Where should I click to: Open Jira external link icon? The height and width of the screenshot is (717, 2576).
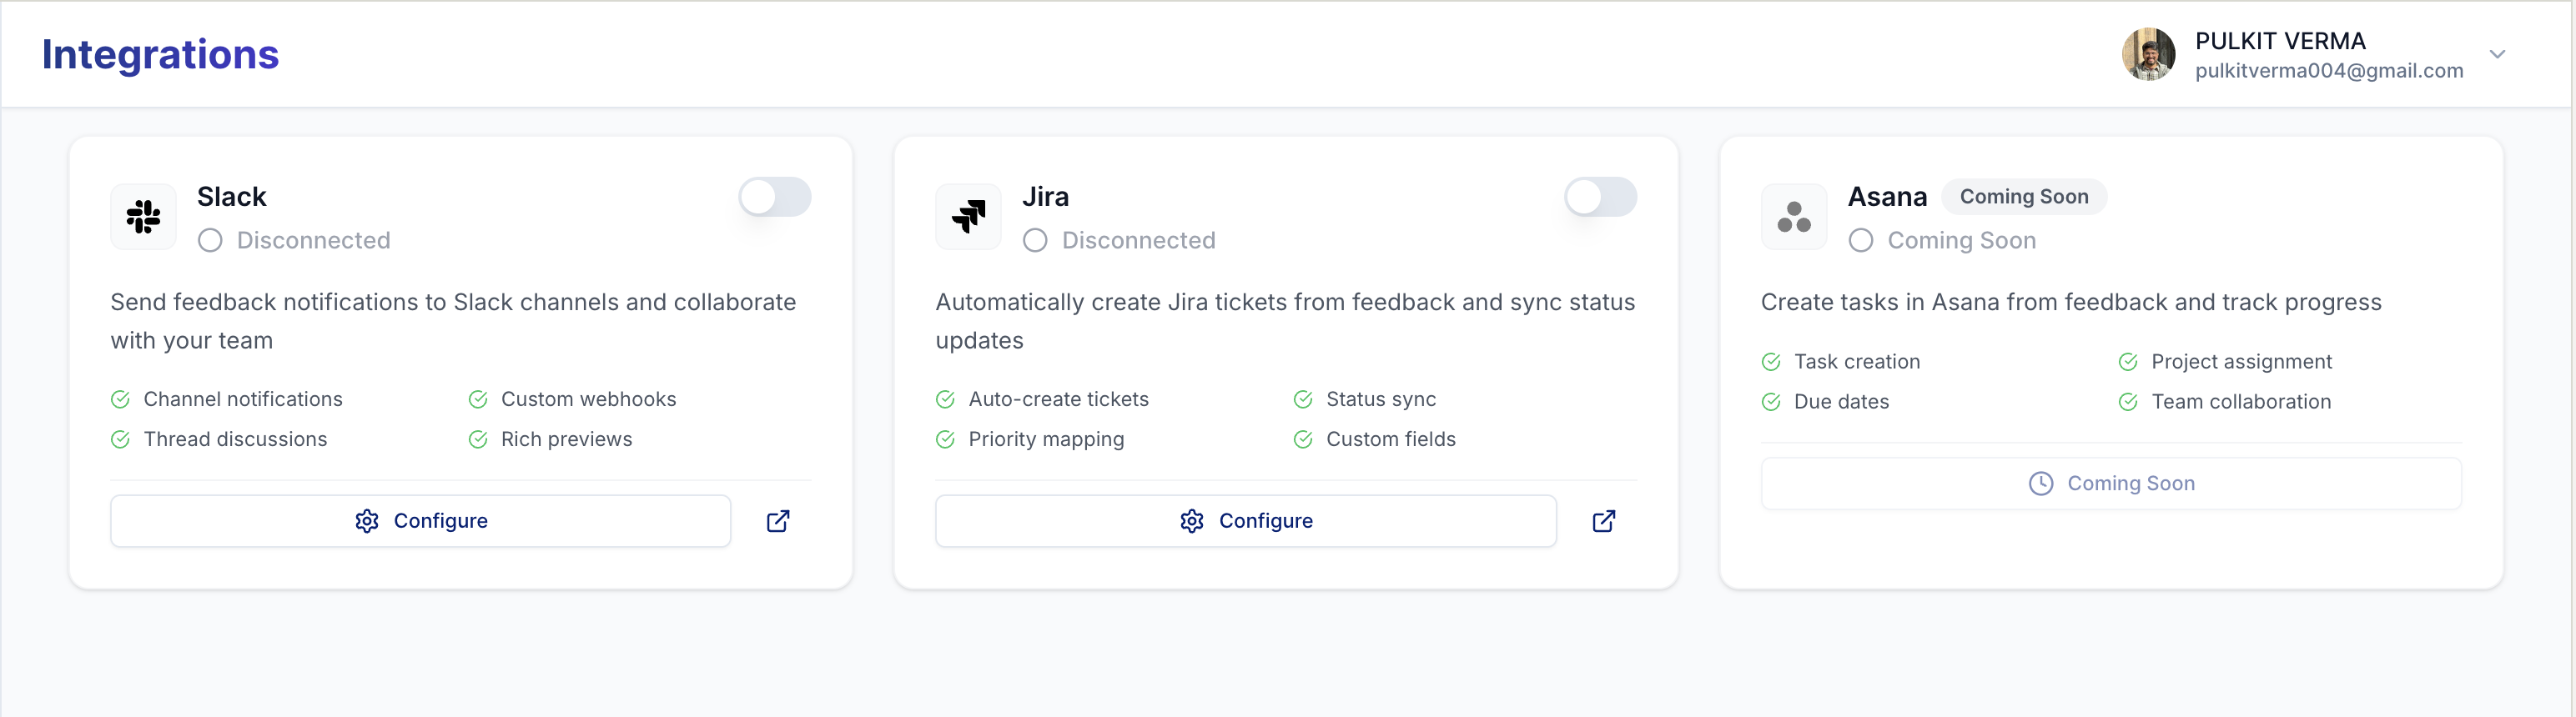click(1603, 521)
